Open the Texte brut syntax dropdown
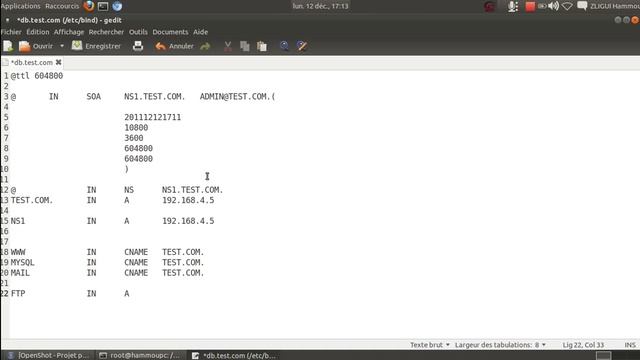This screenshot has width=640, height=360. click(430, 345)
